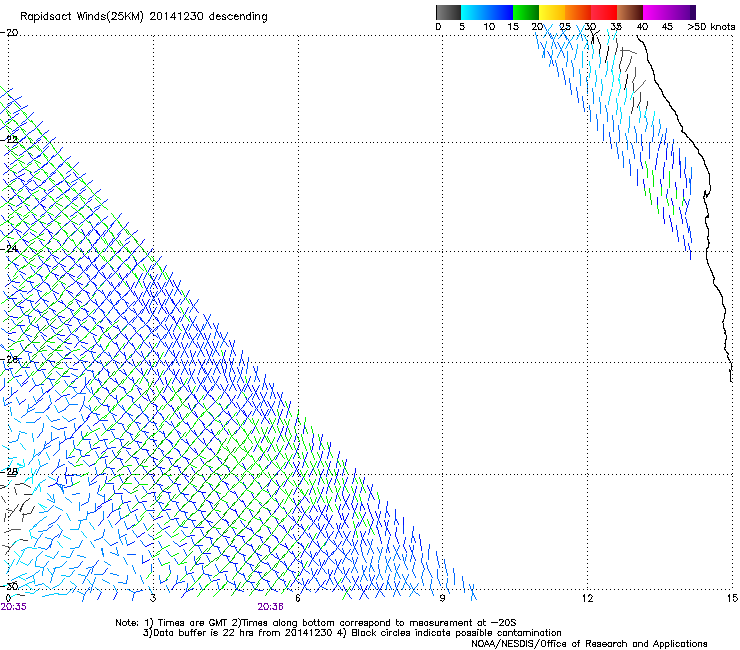Click the green 15-20 knots legend swatch
Image resolution: width=740 pixels, height=650 pixels.
(x=526, y=12)
